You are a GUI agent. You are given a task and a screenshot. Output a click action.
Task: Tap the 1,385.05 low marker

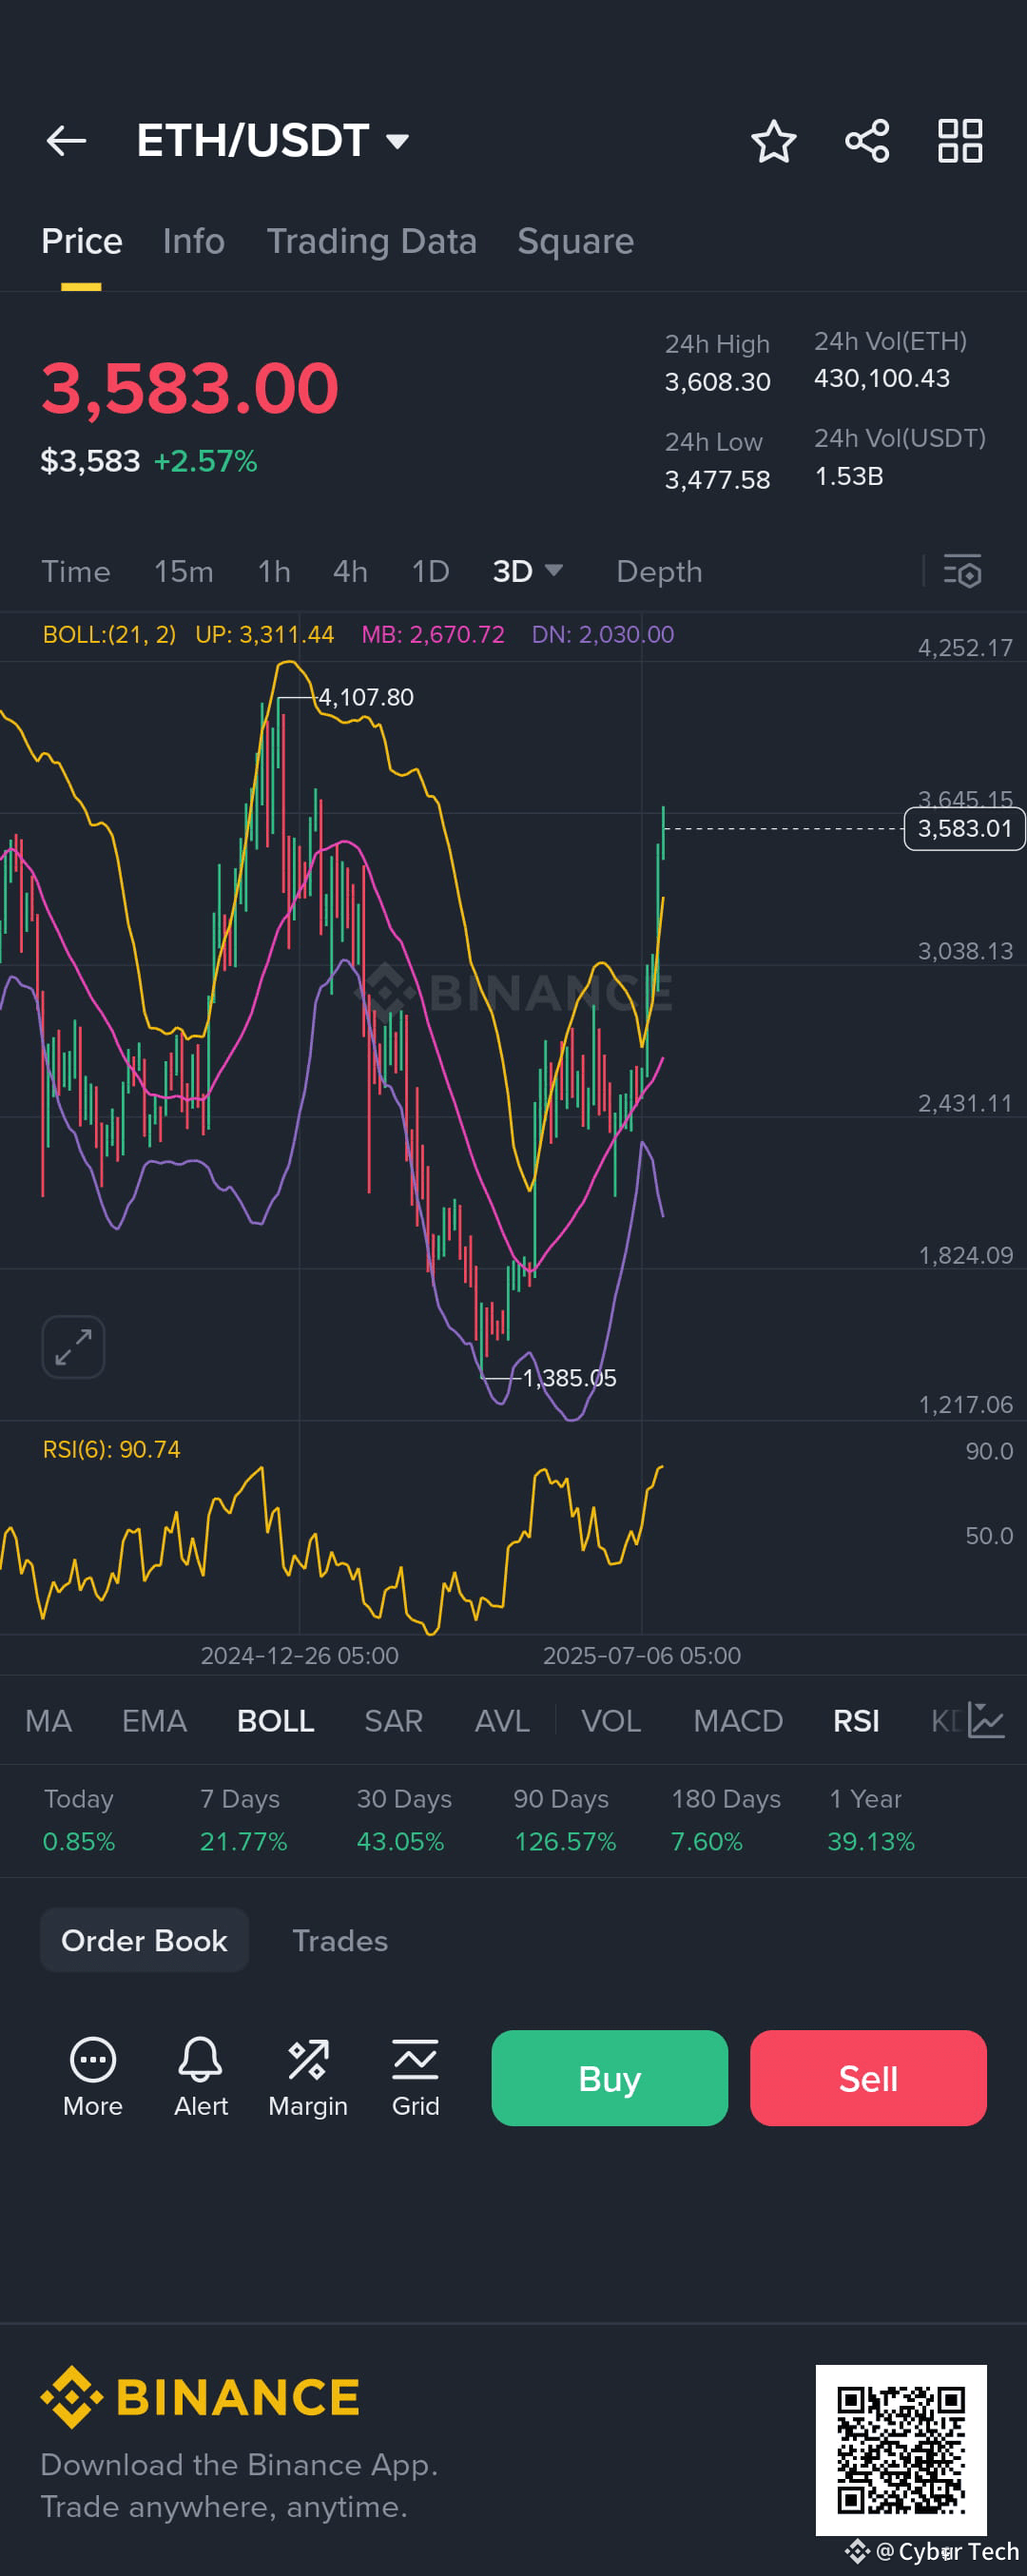[x=569, y=1378]
